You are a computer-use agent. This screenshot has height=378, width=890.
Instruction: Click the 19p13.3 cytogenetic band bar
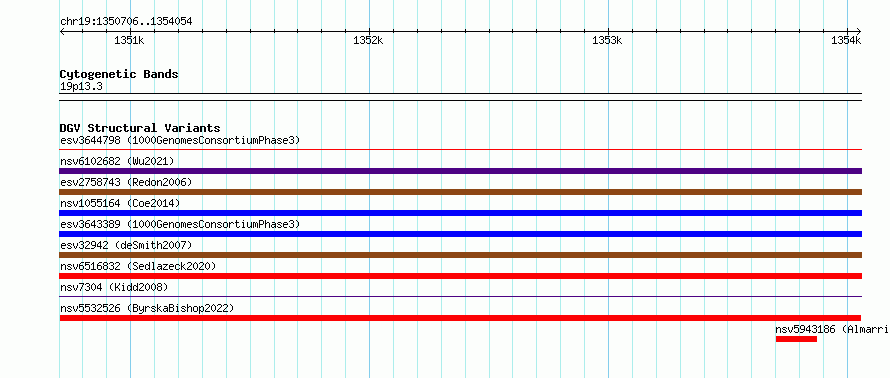tap(460, 97)
